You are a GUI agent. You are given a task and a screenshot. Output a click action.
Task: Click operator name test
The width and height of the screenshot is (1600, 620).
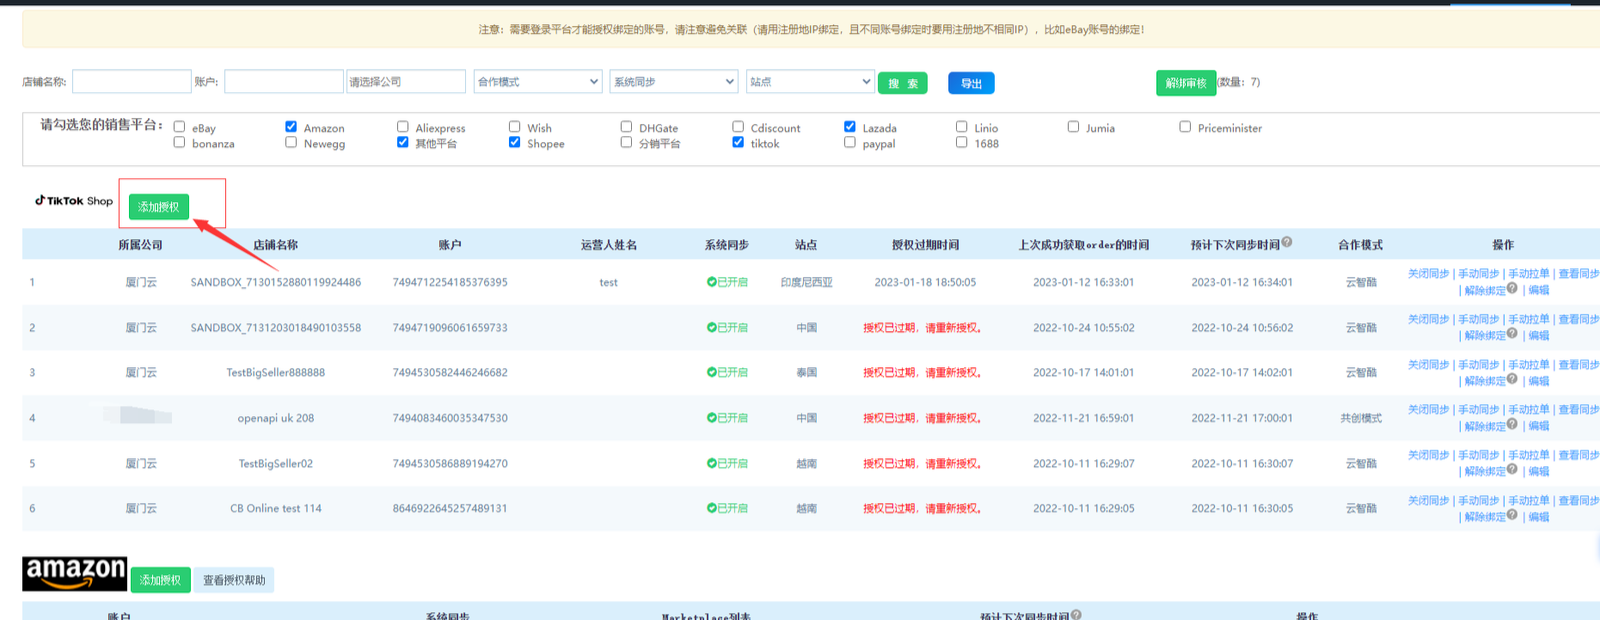pos(609,282)
